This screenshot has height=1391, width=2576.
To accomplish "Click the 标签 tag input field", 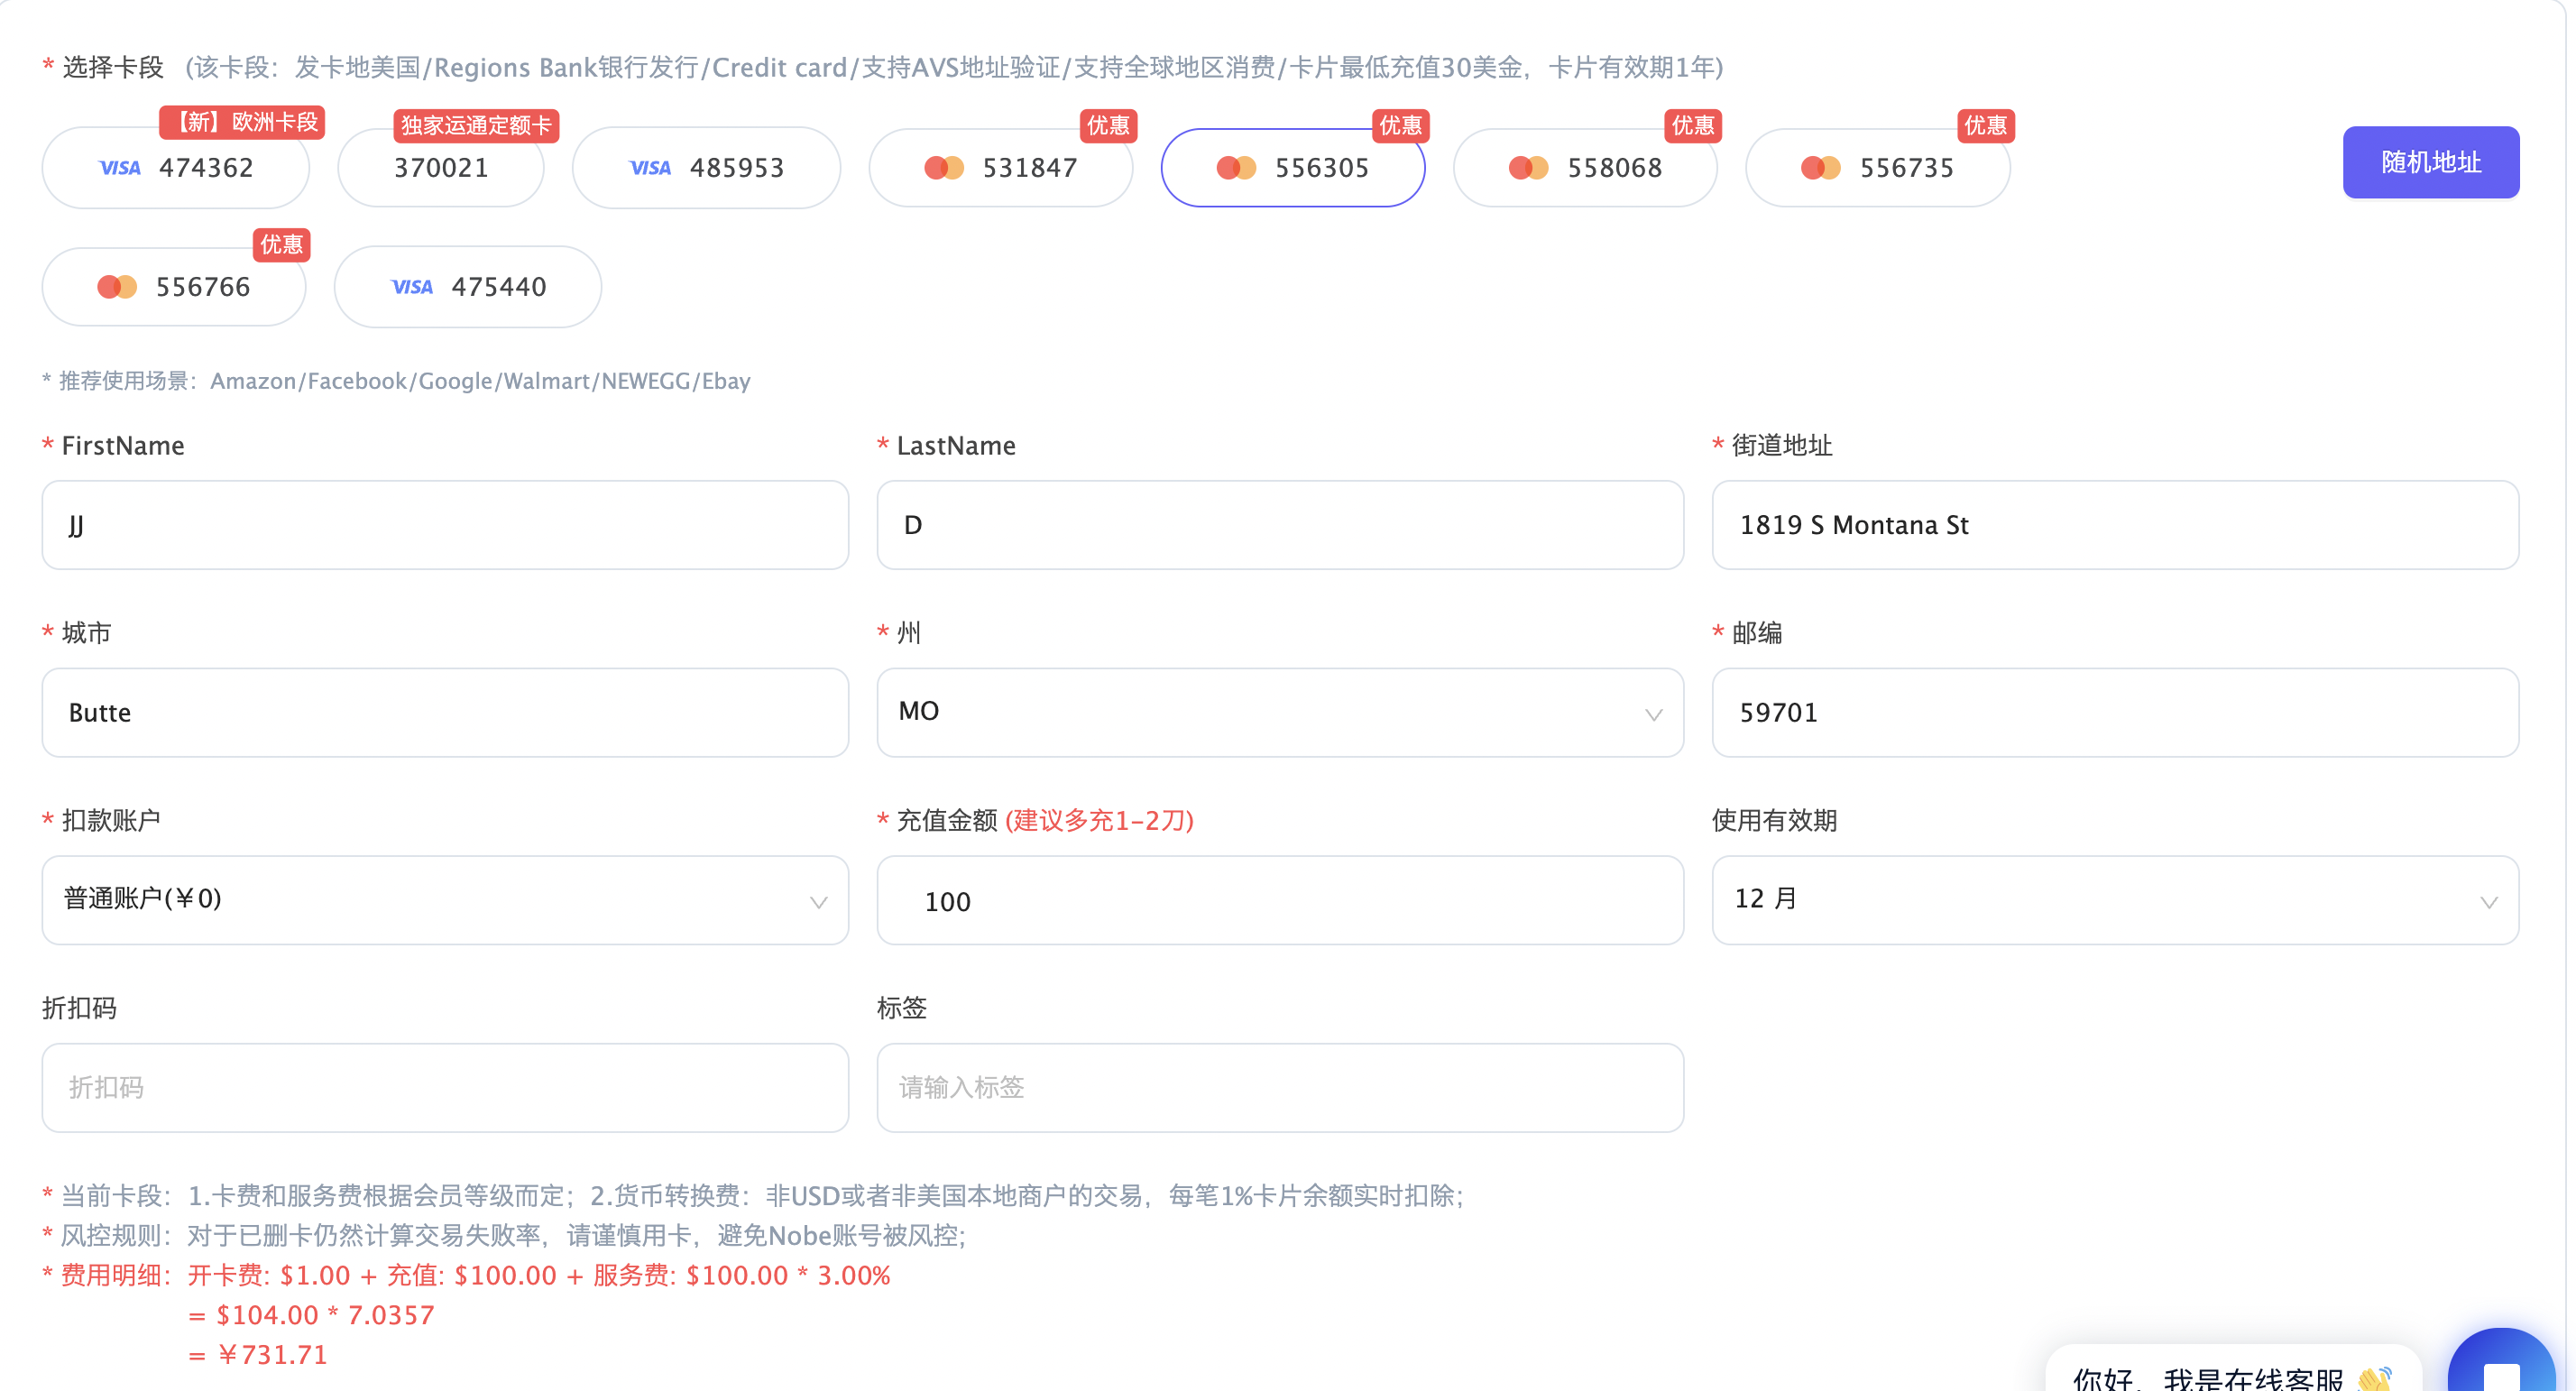I will pos(1280,1087).
